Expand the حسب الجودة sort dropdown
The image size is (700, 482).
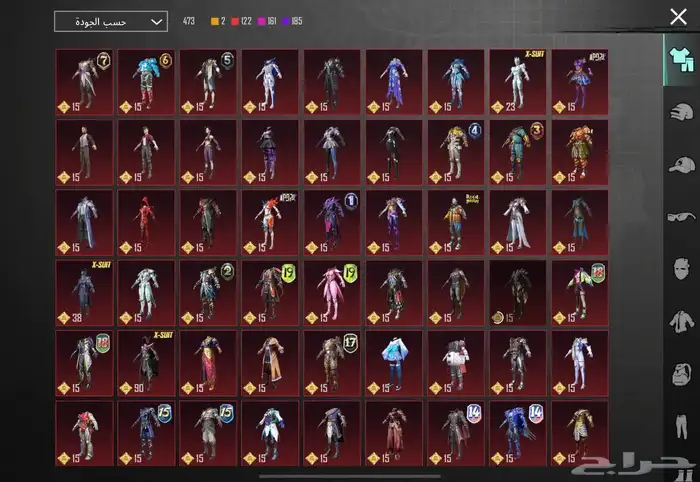pos(111,21)
